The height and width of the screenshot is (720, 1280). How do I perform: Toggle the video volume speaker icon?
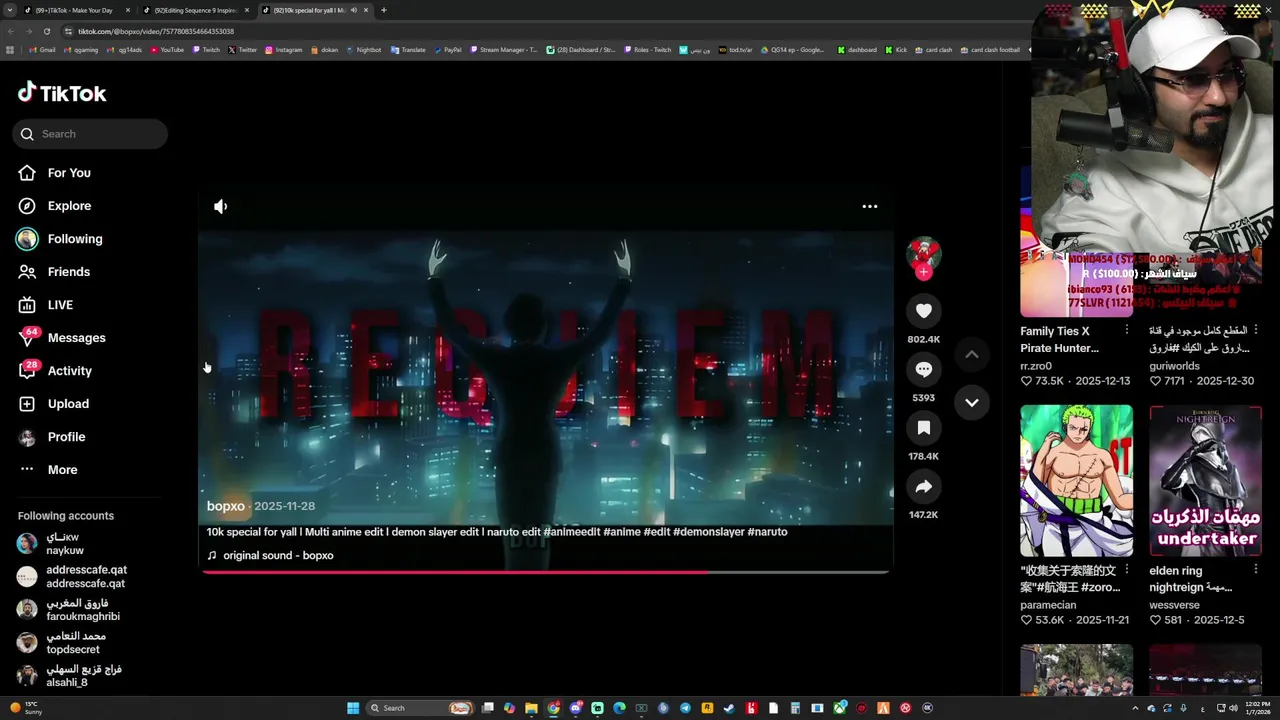click(221, 206)
